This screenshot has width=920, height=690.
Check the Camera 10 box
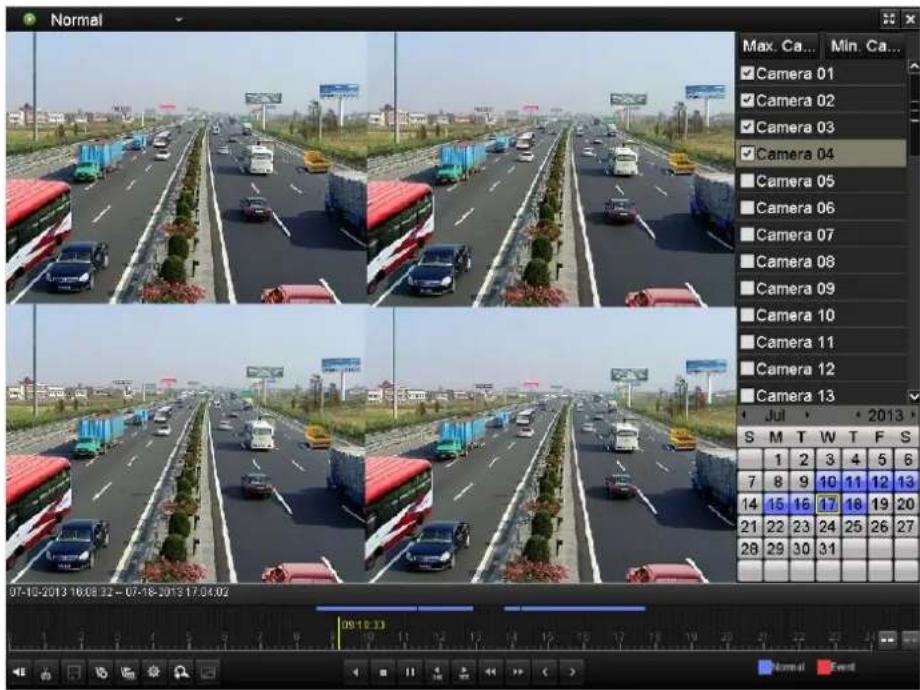pos(747,315)
